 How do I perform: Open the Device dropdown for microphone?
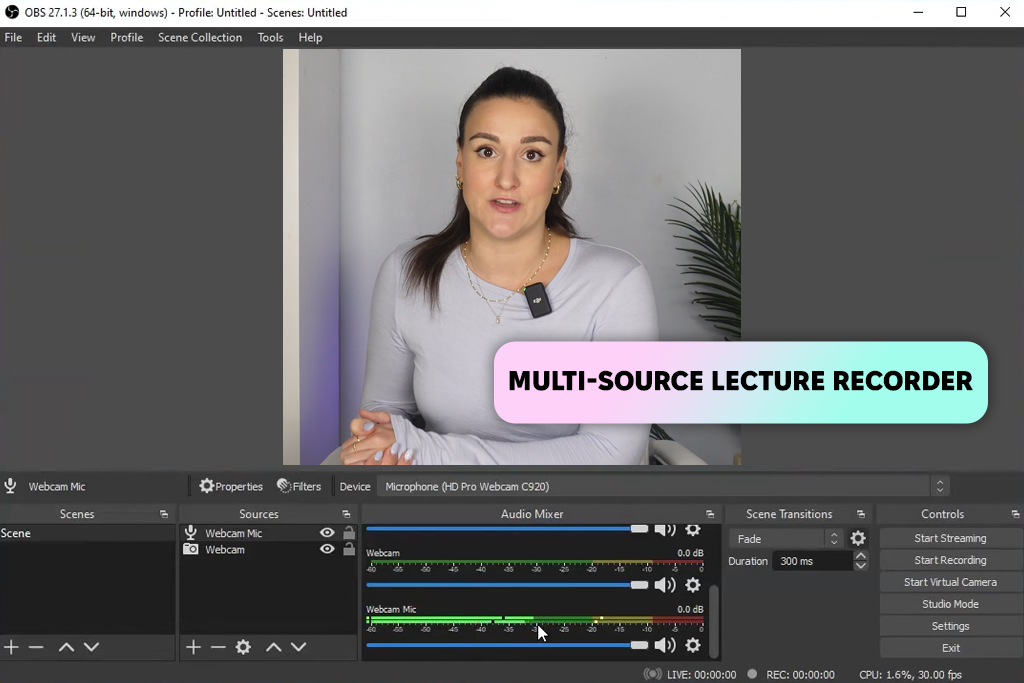pos(664,486)
